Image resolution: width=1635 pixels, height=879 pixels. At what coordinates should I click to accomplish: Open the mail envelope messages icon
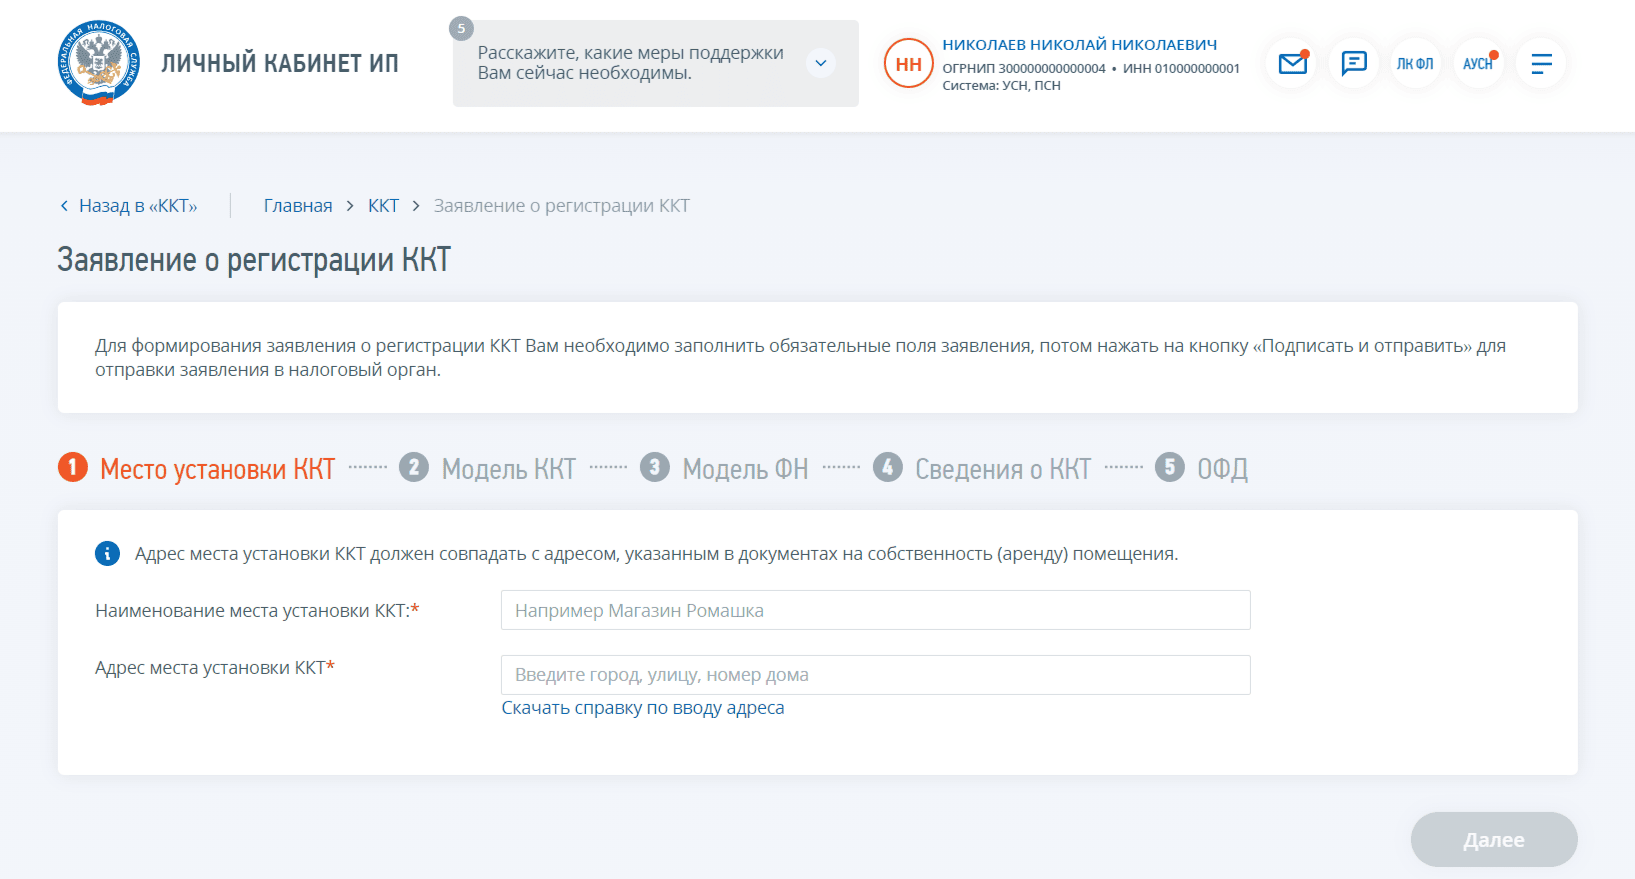[x=1292, y=63]
